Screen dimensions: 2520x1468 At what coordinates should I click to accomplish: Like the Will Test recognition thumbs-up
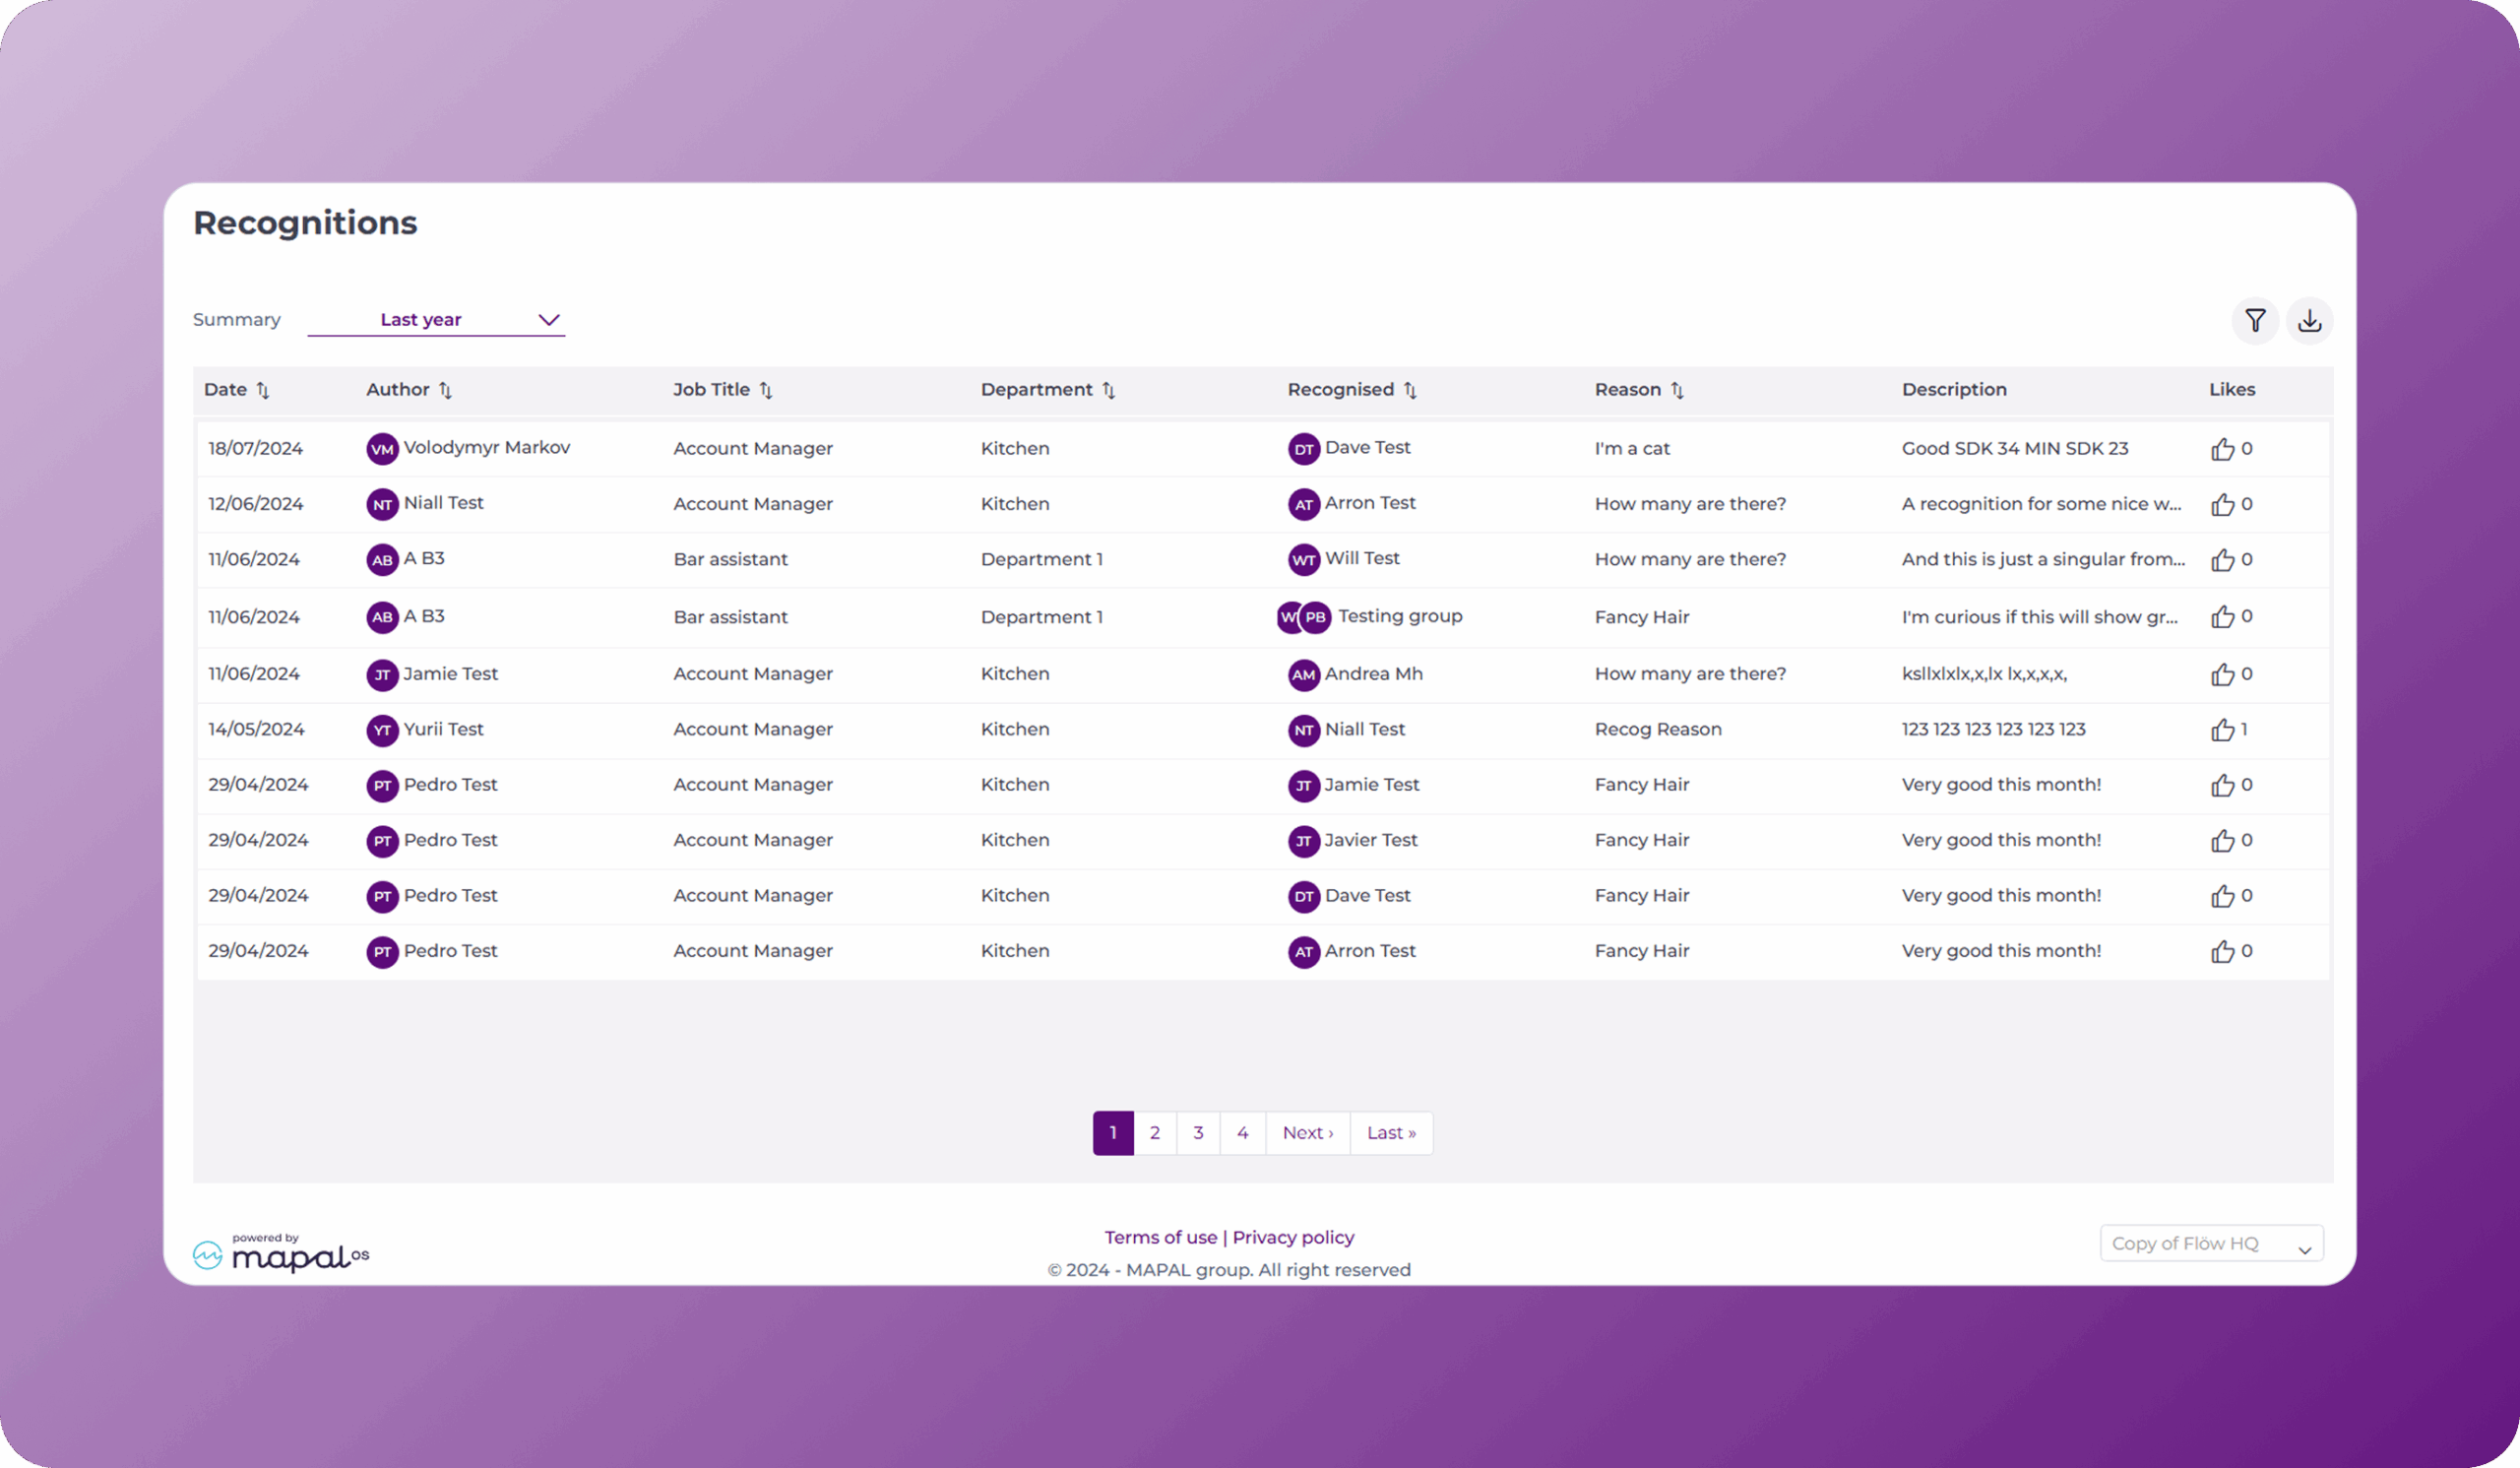[x=2222, y=559]
